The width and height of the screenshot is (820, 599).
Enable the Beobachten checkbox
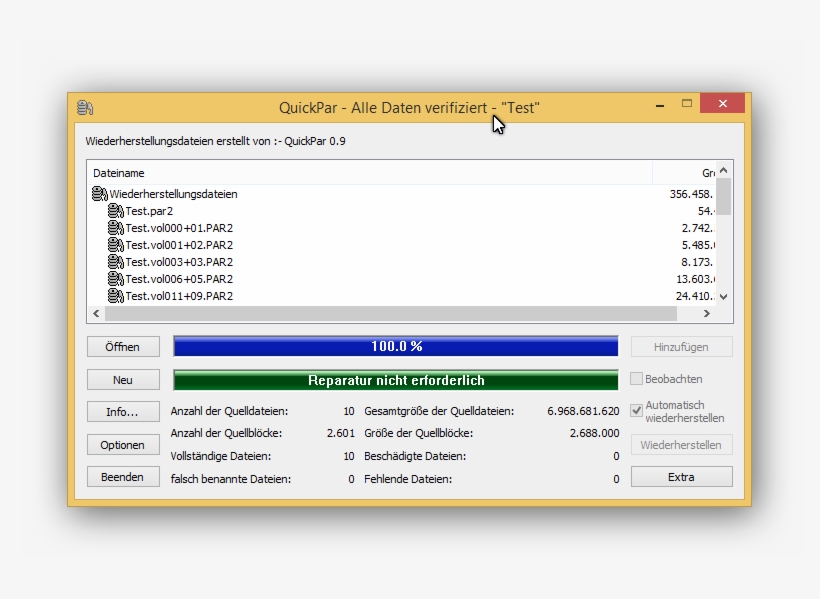tap(638, 378)
